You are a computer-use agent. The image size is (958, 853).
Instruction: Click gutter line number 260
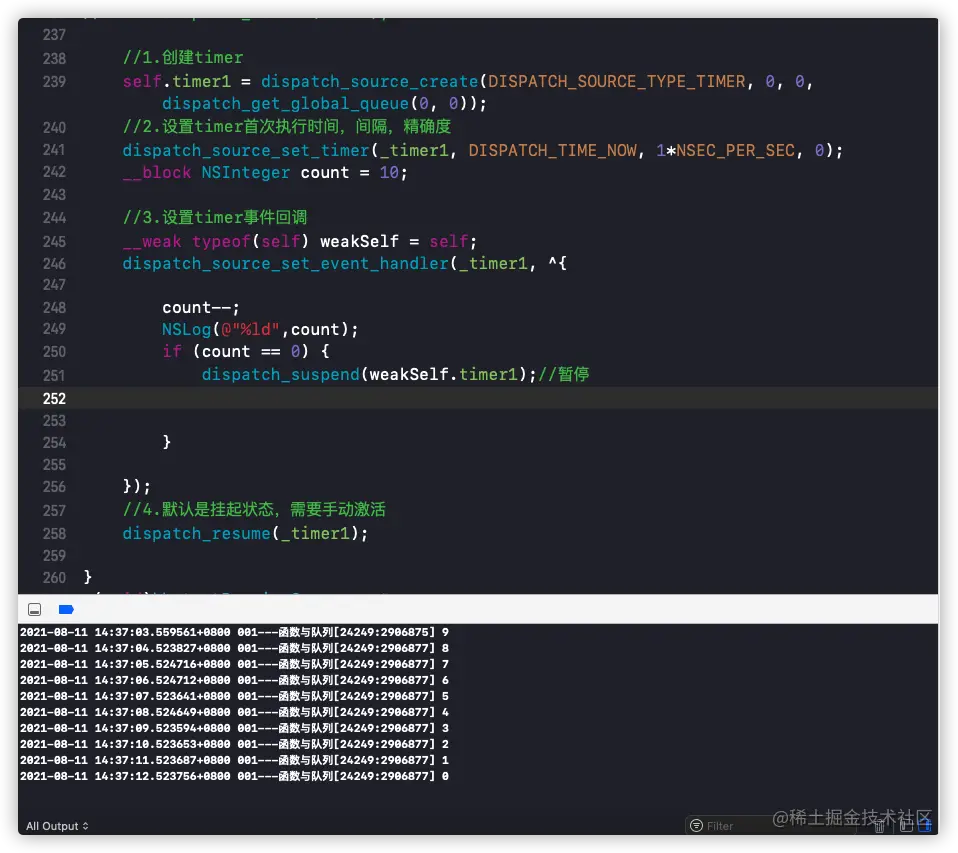pos(54,577)
